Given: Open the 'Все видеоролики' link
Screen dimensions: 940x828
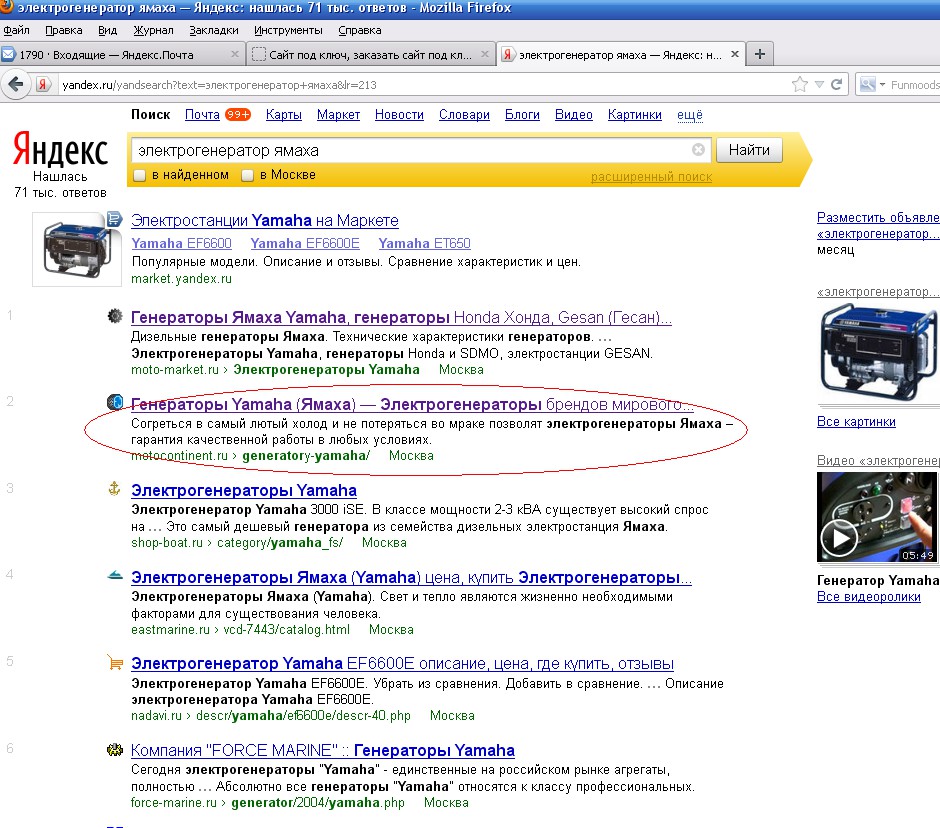Looking at the screenshot, I should pyautogui.click(x=869, y=597).
